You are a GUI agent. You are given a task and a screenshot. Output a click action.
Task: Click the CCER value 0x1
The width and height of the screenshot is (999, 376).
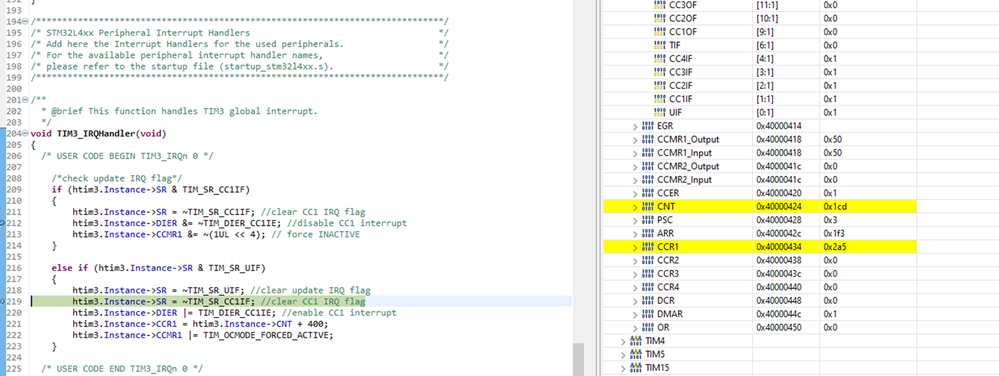click(830, 193)
